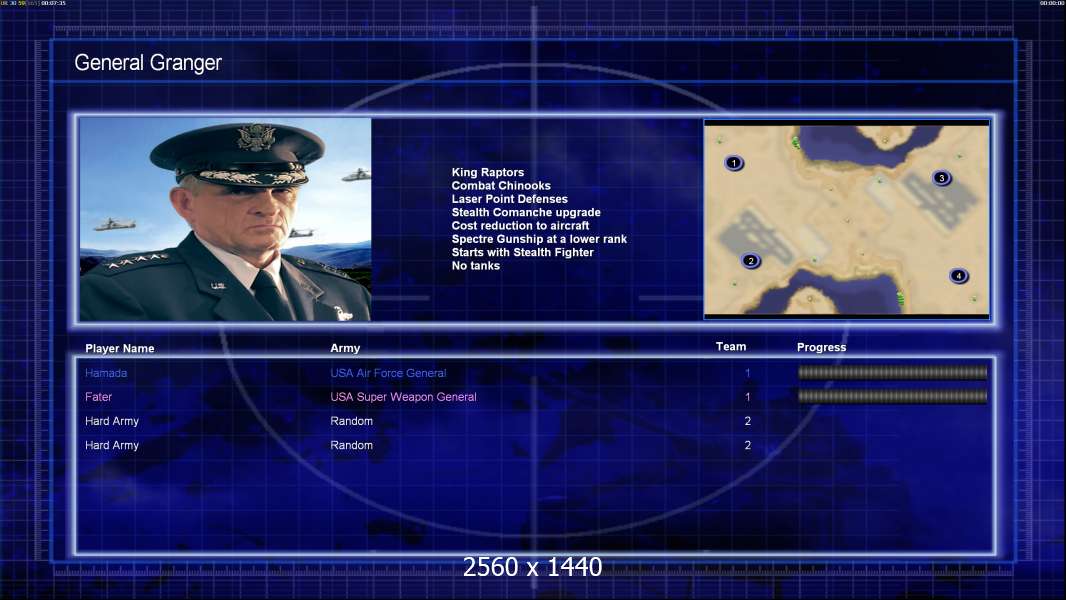Click the Player Name column header

click(x=120, y=349)
